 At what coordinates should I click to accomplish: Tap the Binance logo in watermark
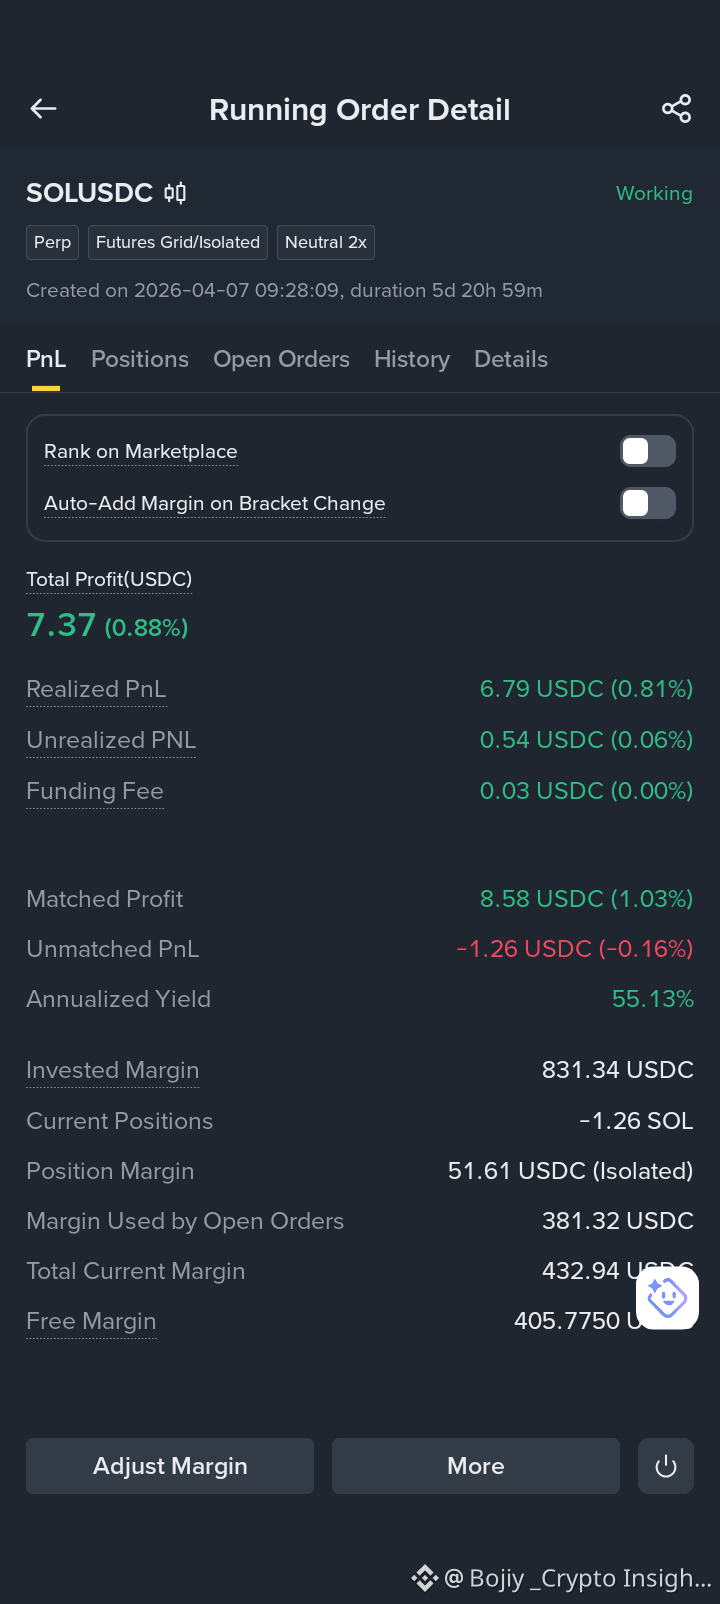click(x=425, y=1578)
